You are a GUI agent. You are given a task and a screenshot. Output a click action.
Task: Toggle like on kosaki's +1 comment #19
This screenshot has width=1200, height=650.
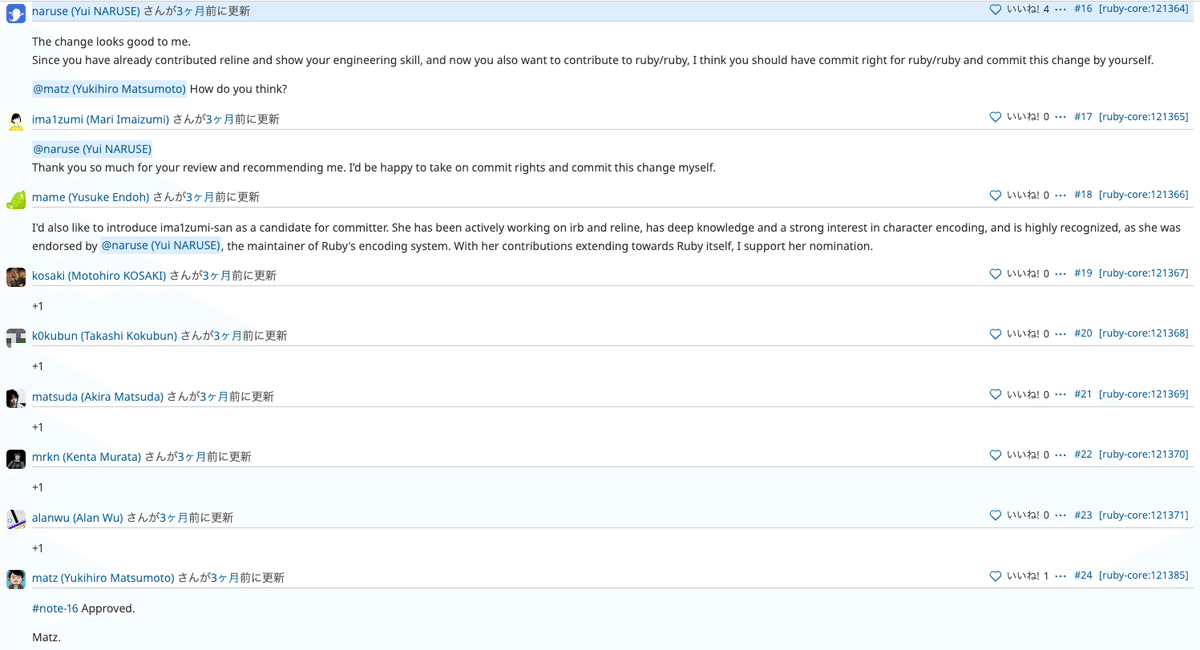[x=995, y=273]
